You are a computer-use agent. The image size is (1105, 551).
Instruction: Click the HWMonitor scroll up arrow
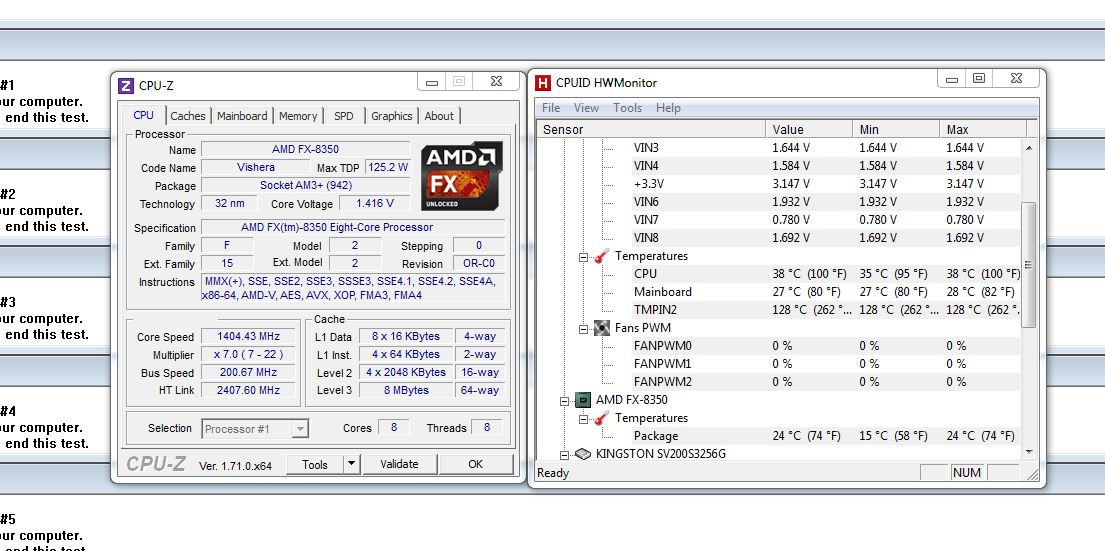tap(1028, 147)
